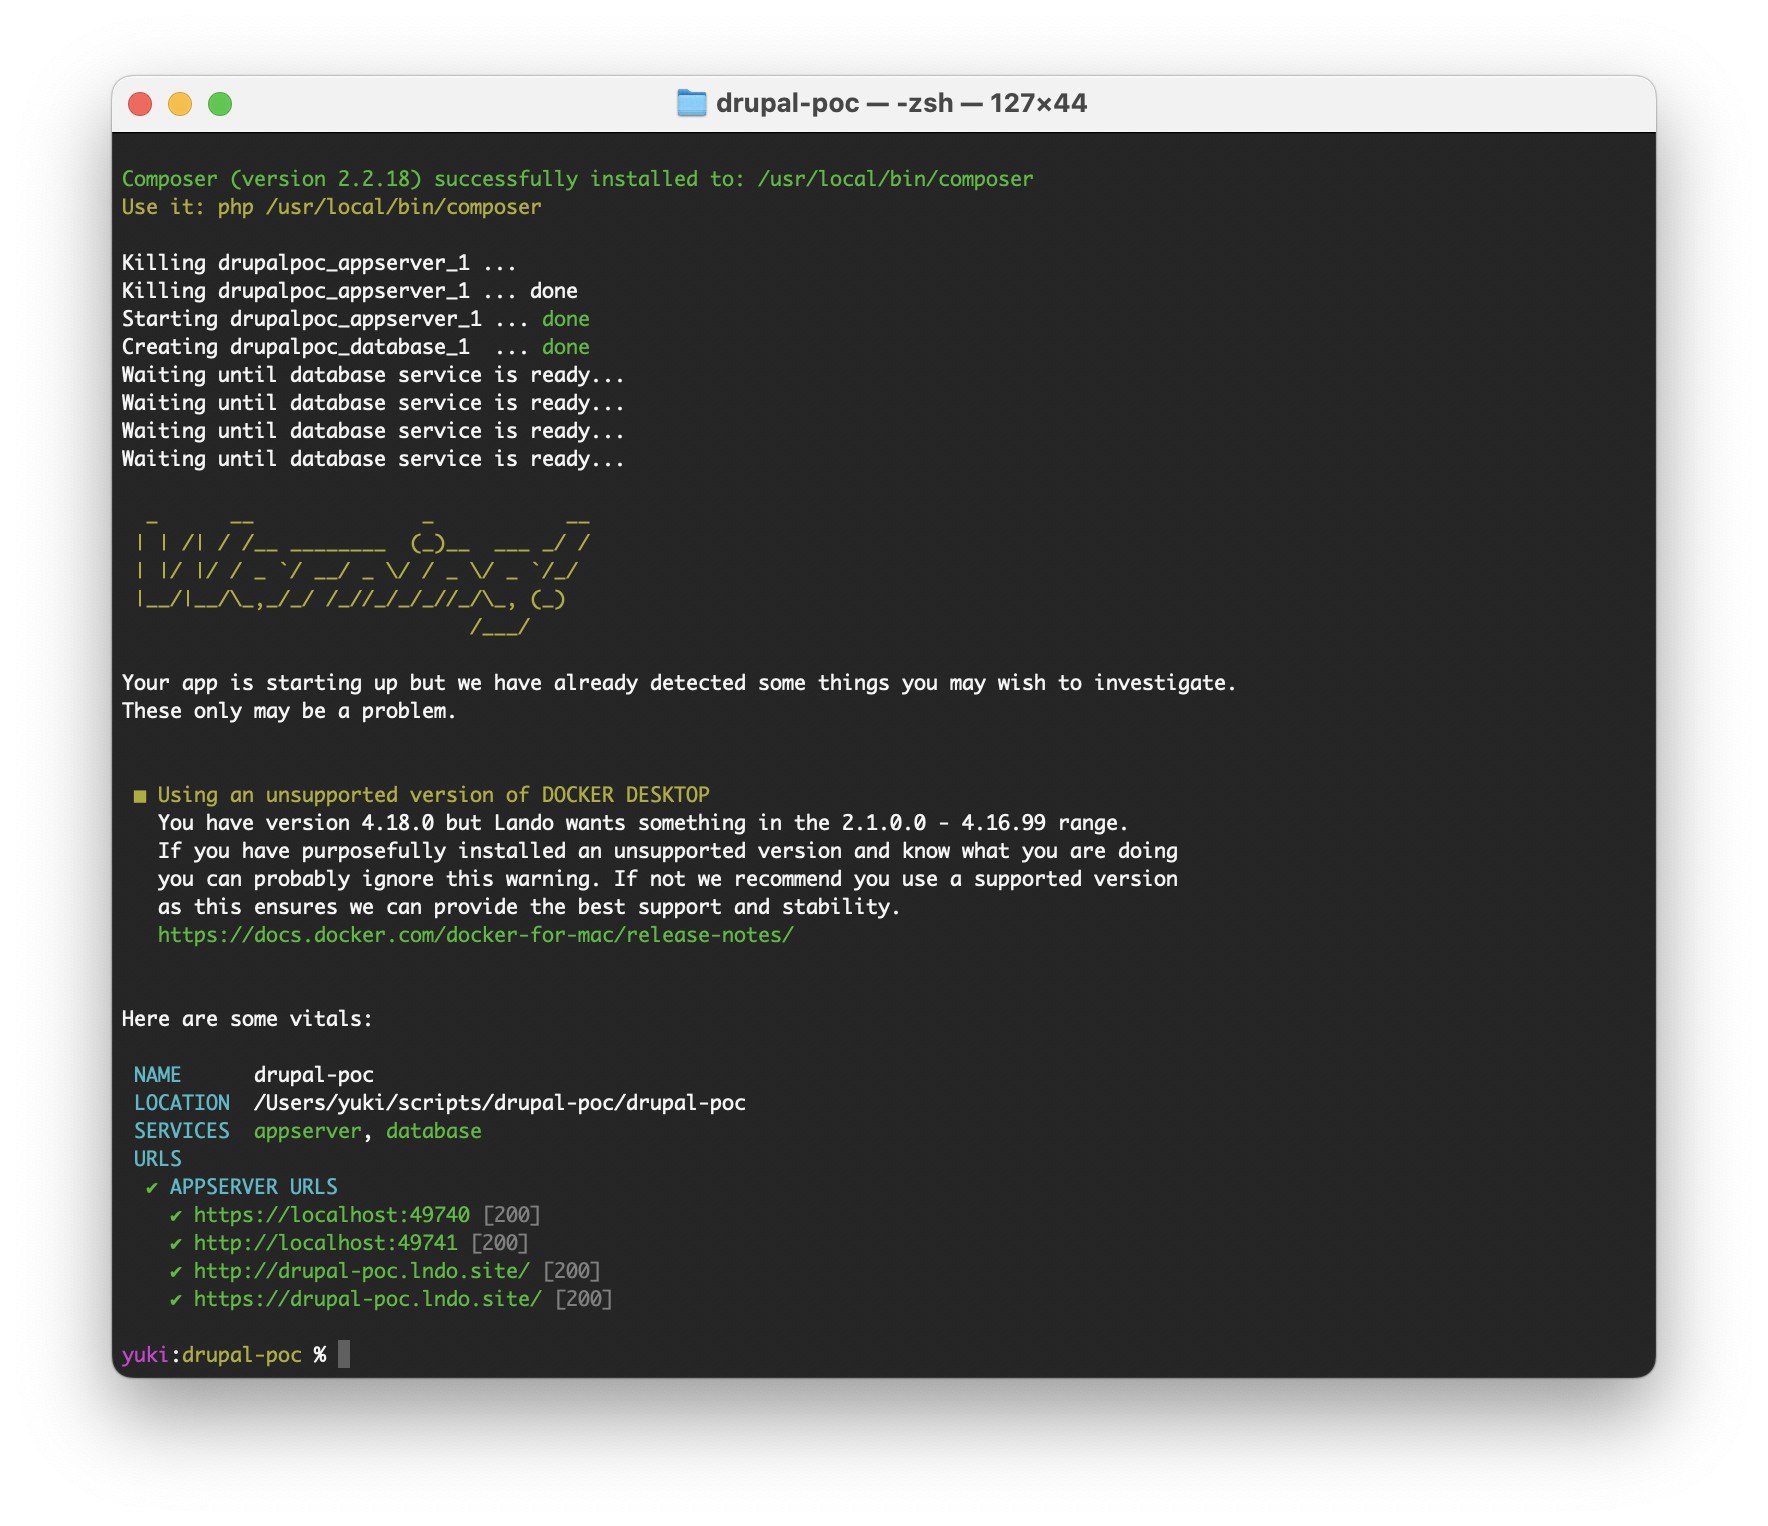Click the terminal cursor block at prompt
1768x1526 pixels.
(344, 1354)
